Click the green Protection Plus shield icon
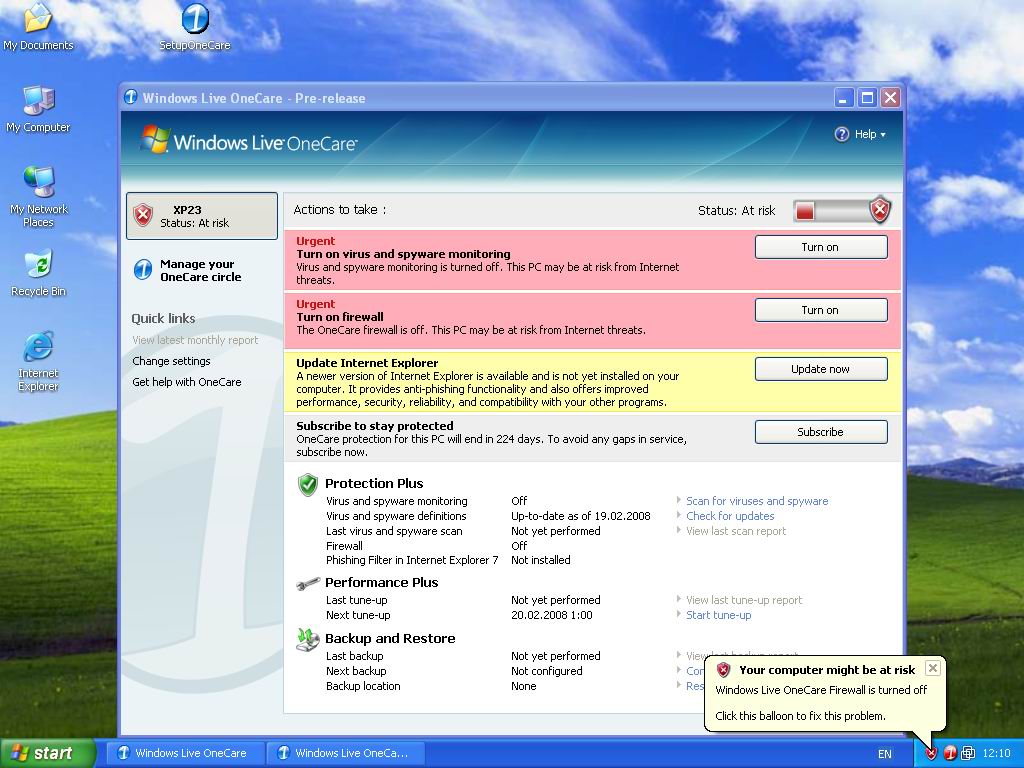 click(307, 485)
